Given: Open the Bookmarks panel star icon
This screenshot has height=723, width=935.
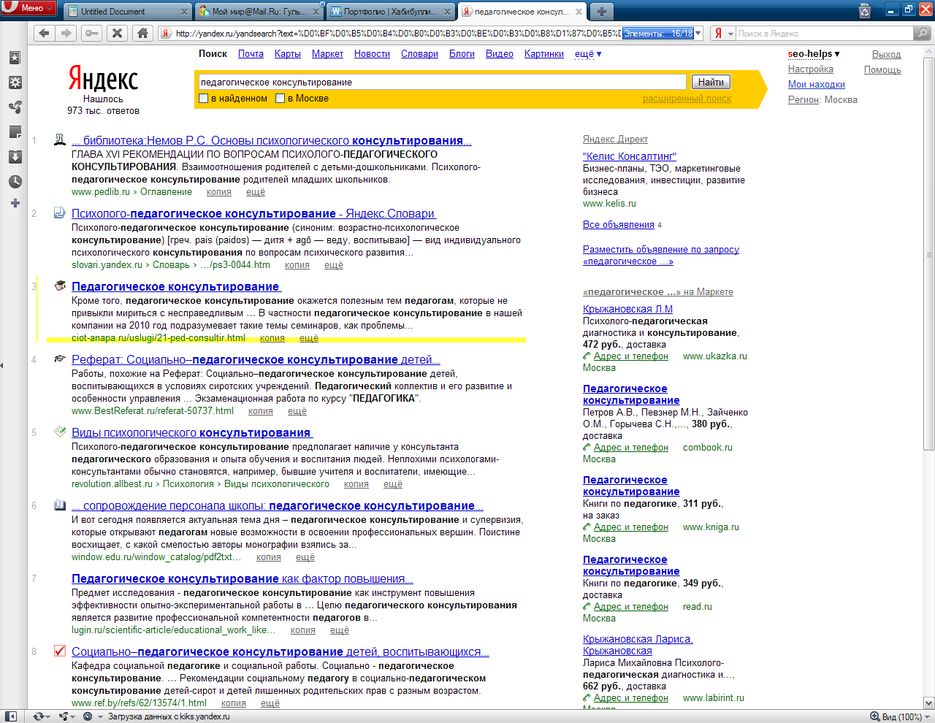Looking at the screenshot, I should [x=15, y=58].
